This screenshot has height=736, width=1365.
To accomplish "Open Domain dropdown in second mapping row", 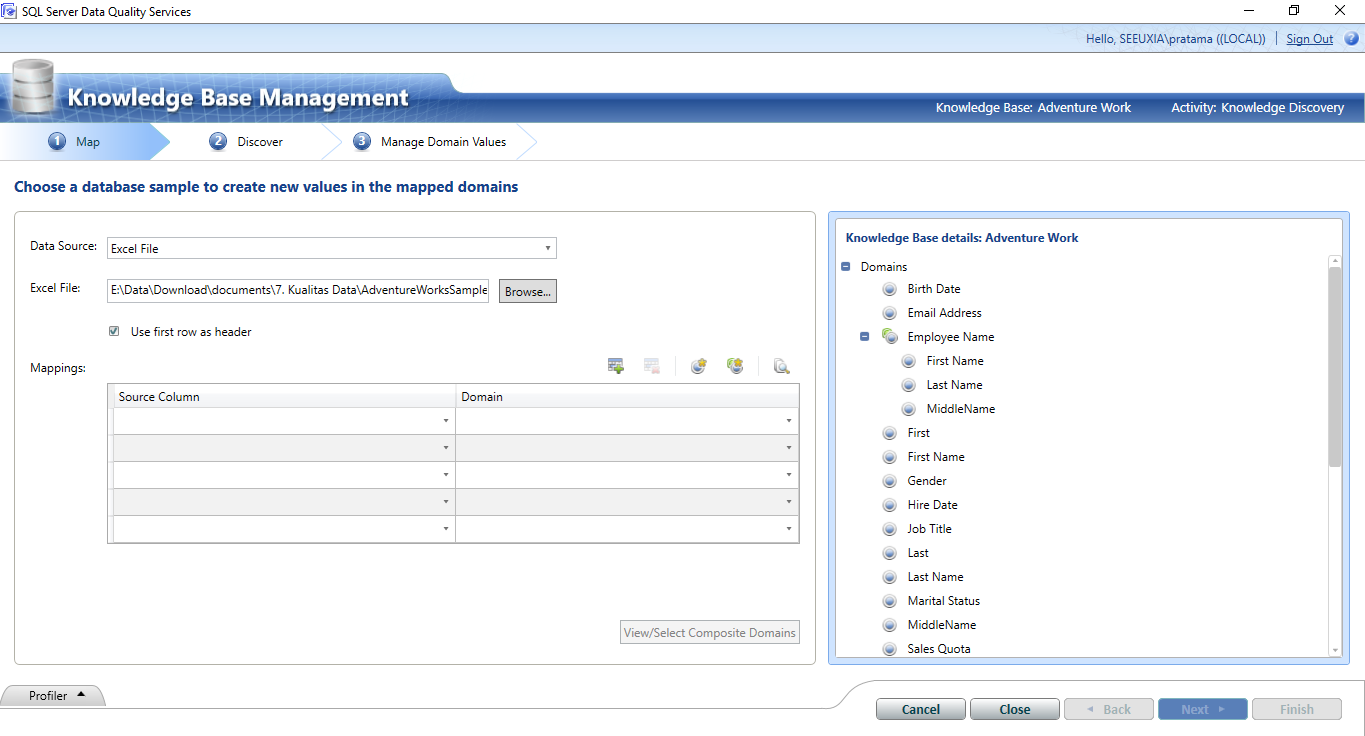I will point(789,448).
